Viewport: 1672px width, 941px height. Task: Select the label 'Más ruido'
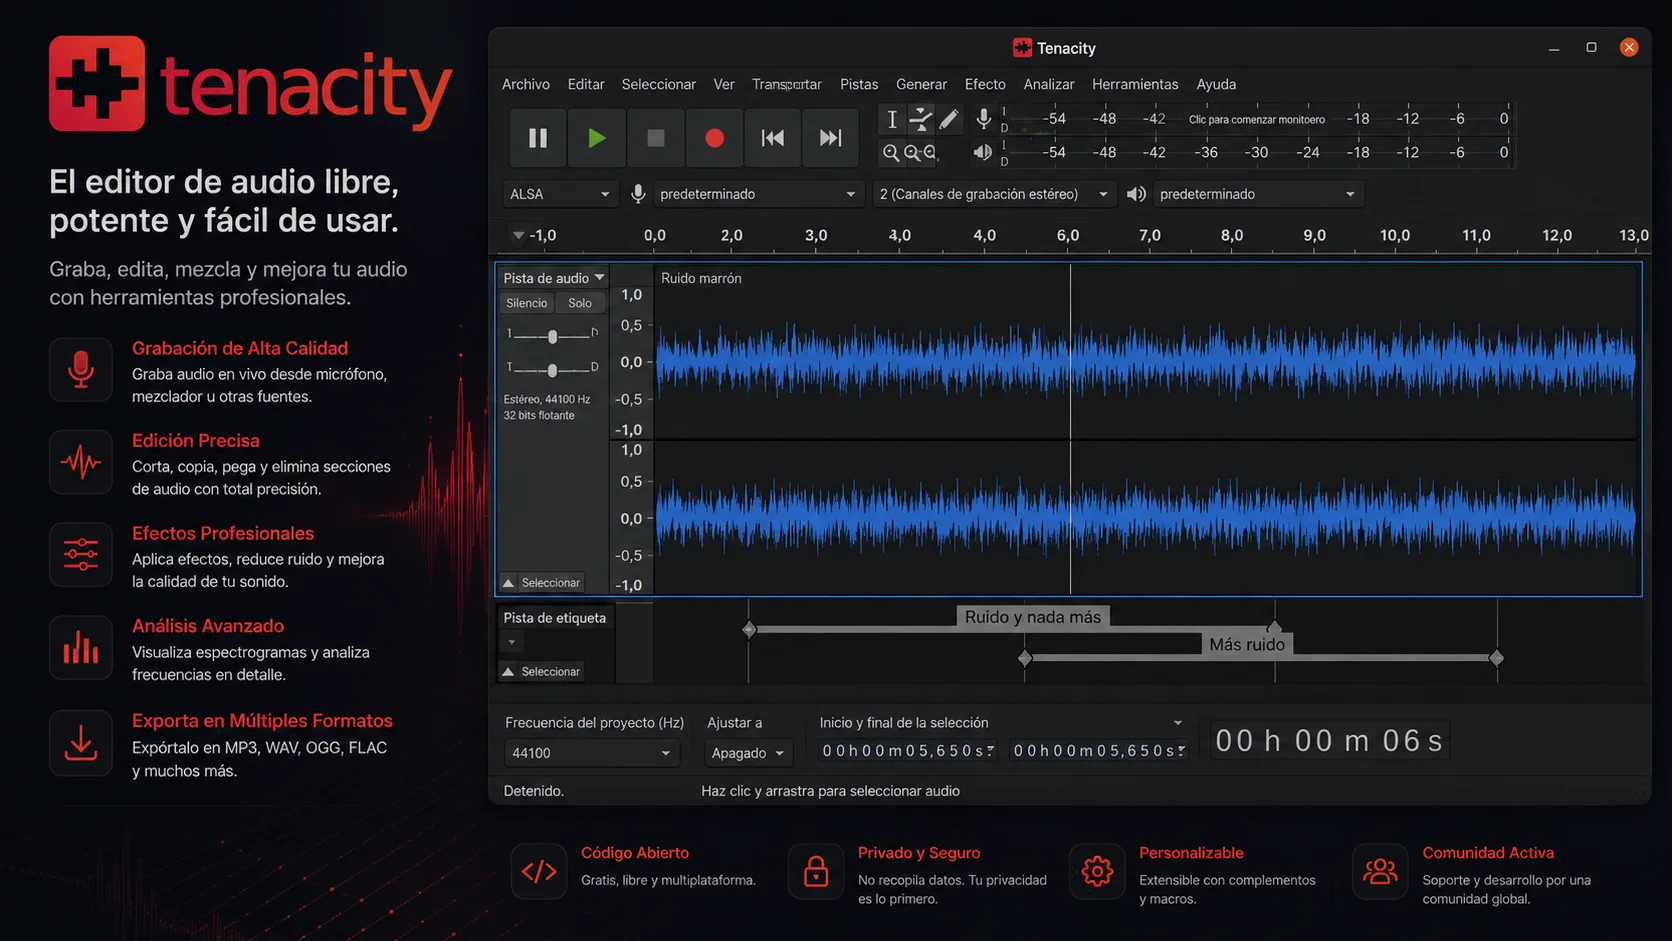1247,645
